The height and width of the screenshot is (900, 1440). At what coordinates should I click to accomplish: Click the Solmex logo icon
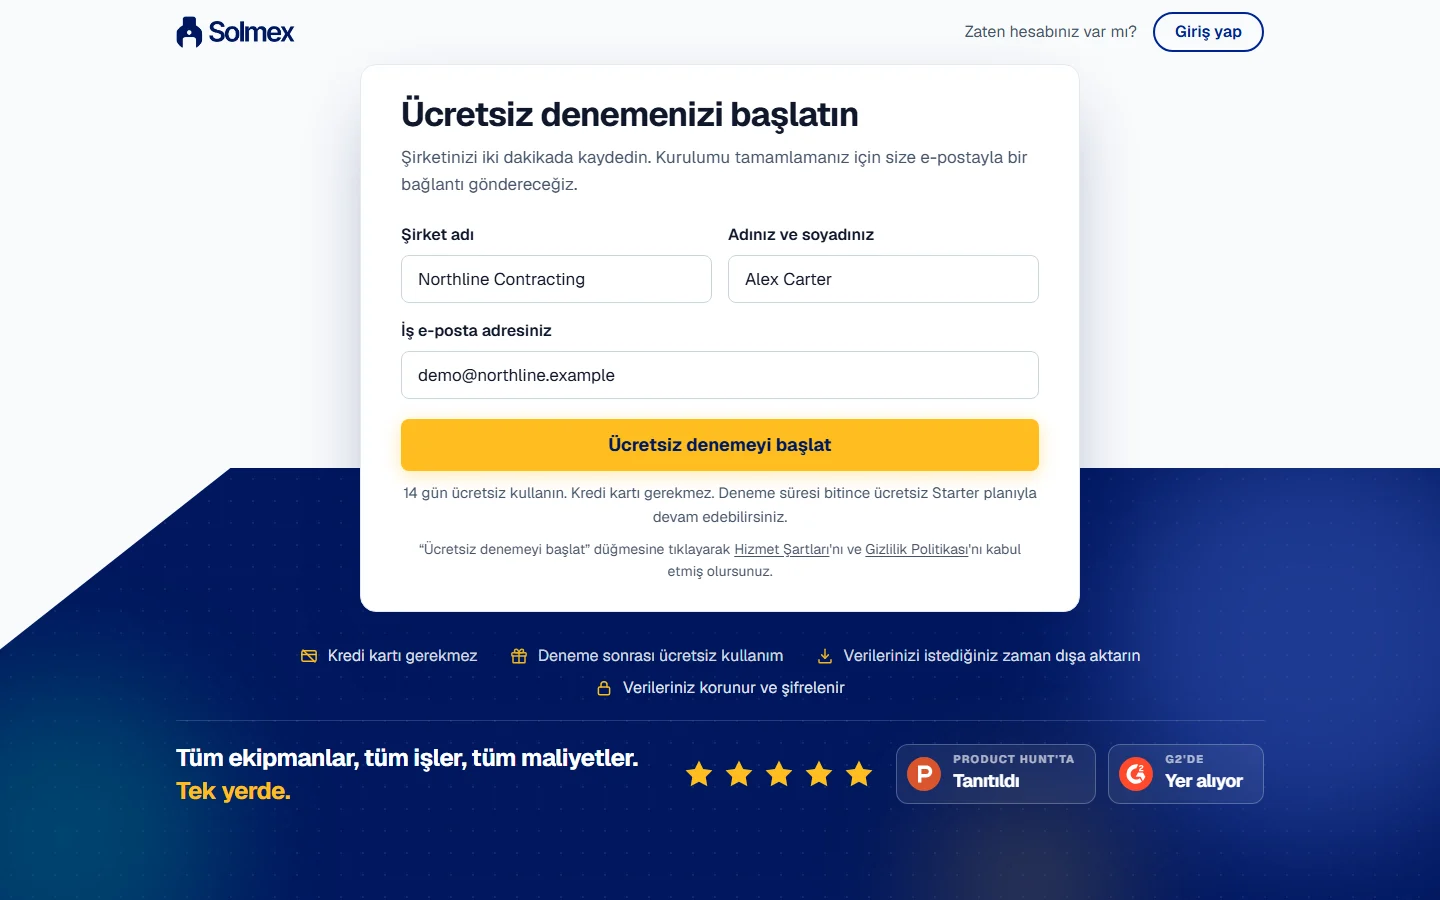189,32
